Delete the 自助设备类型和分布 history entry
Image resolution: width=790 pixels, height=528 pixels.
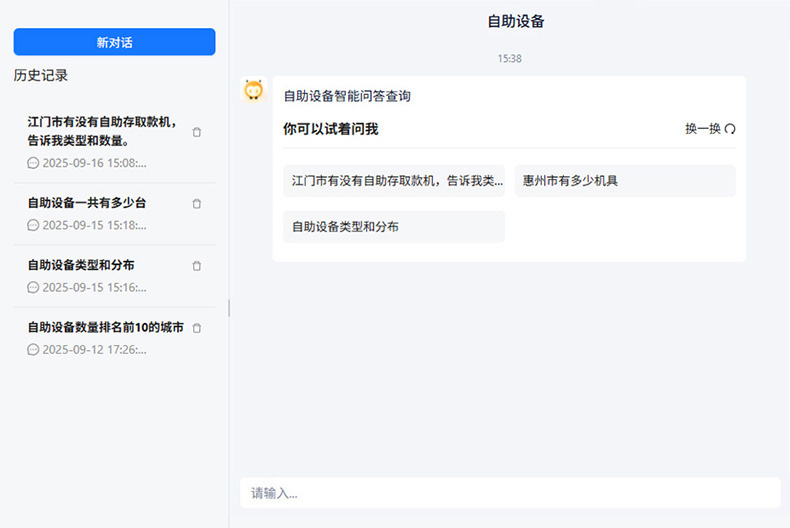(x=197, y=266)
